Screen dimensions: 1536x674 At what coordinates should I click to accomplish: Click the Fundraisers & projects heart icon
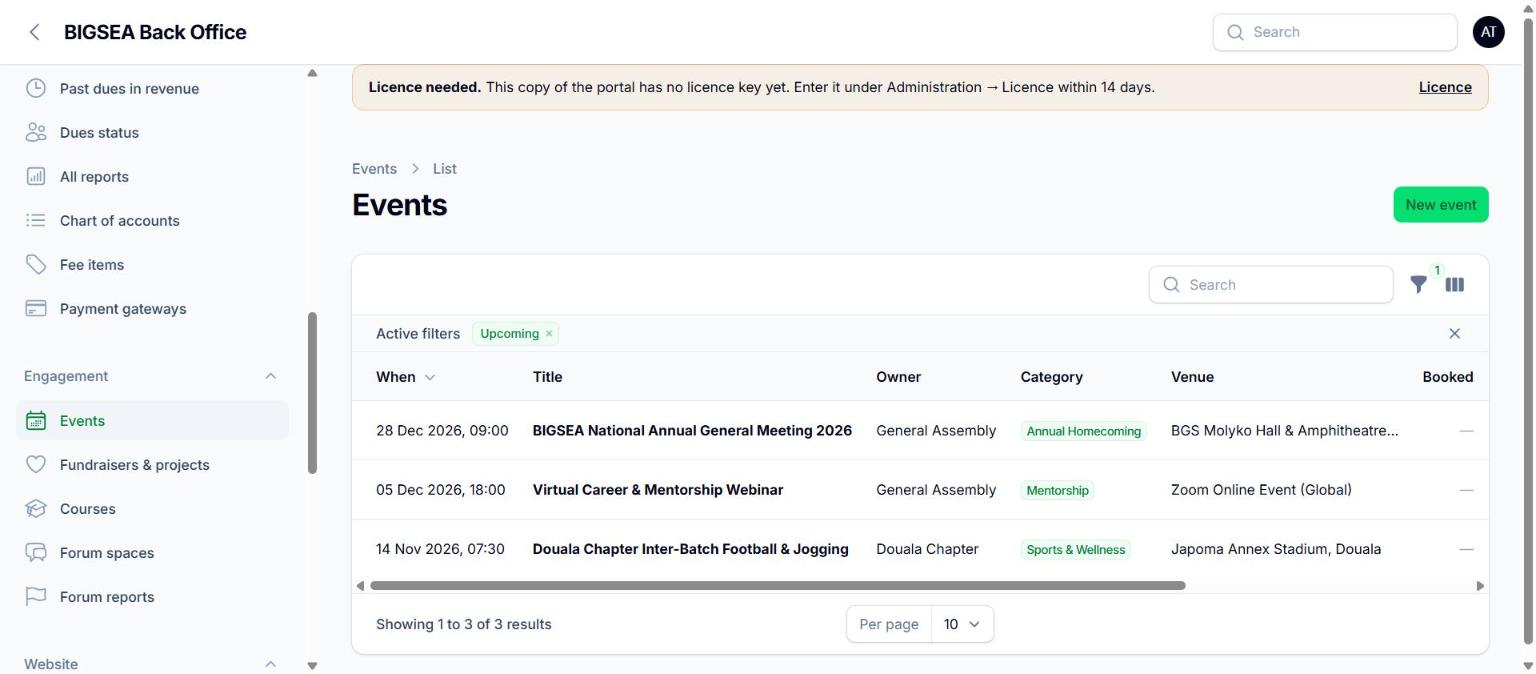[36, 465]
